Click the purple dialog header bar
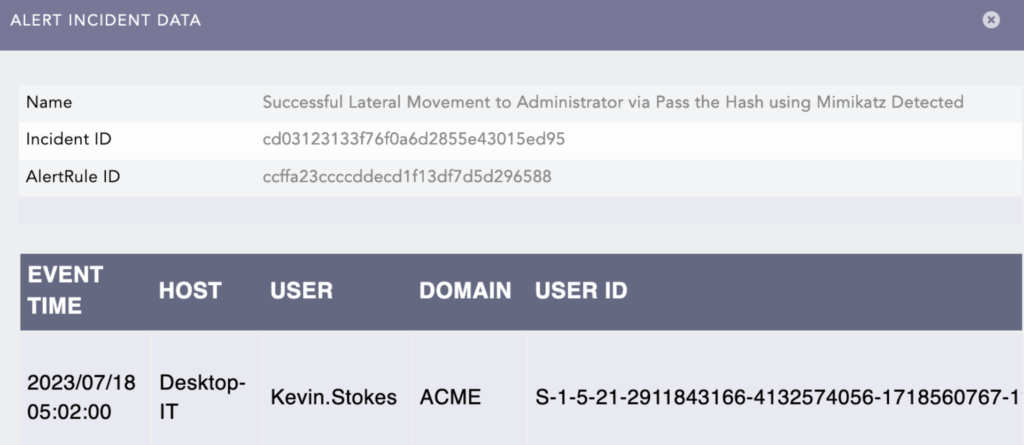The height and width of the screenshot is (445, 1024). 512,25
